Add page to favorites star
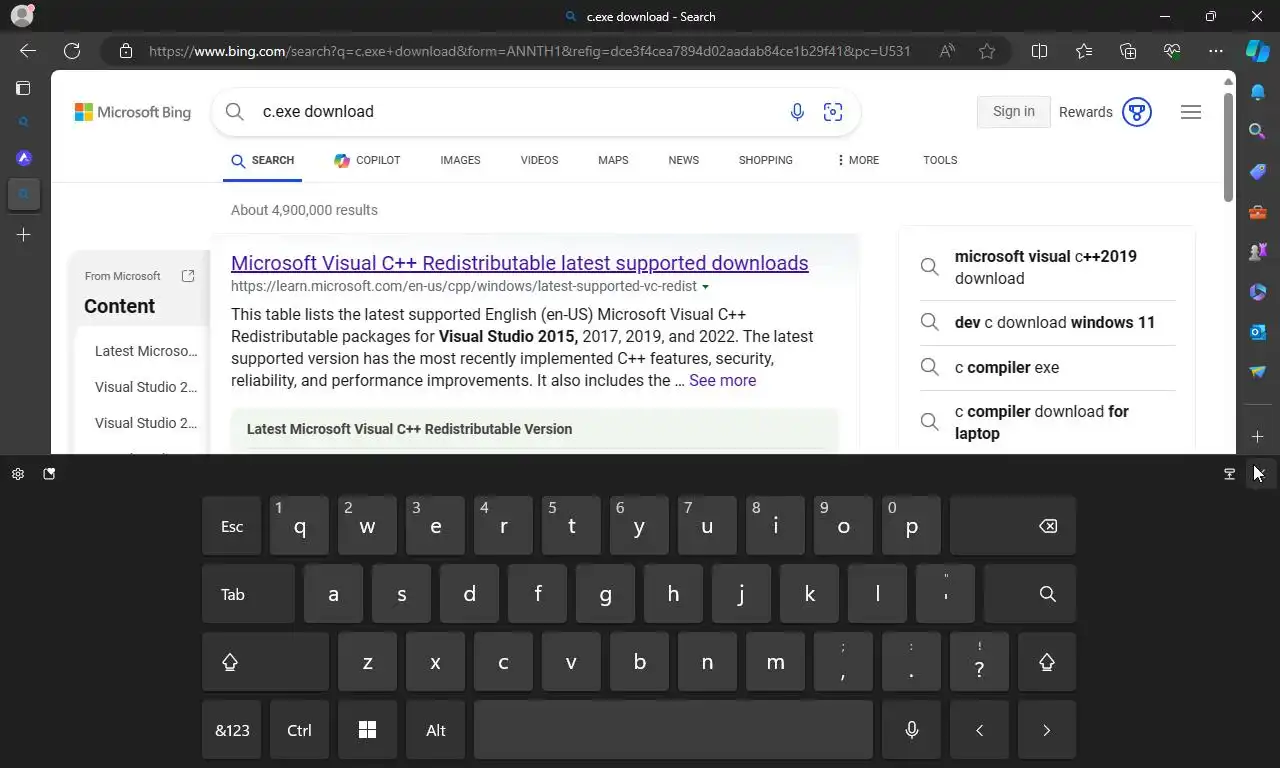1280x768 pixels. point(987,51)
